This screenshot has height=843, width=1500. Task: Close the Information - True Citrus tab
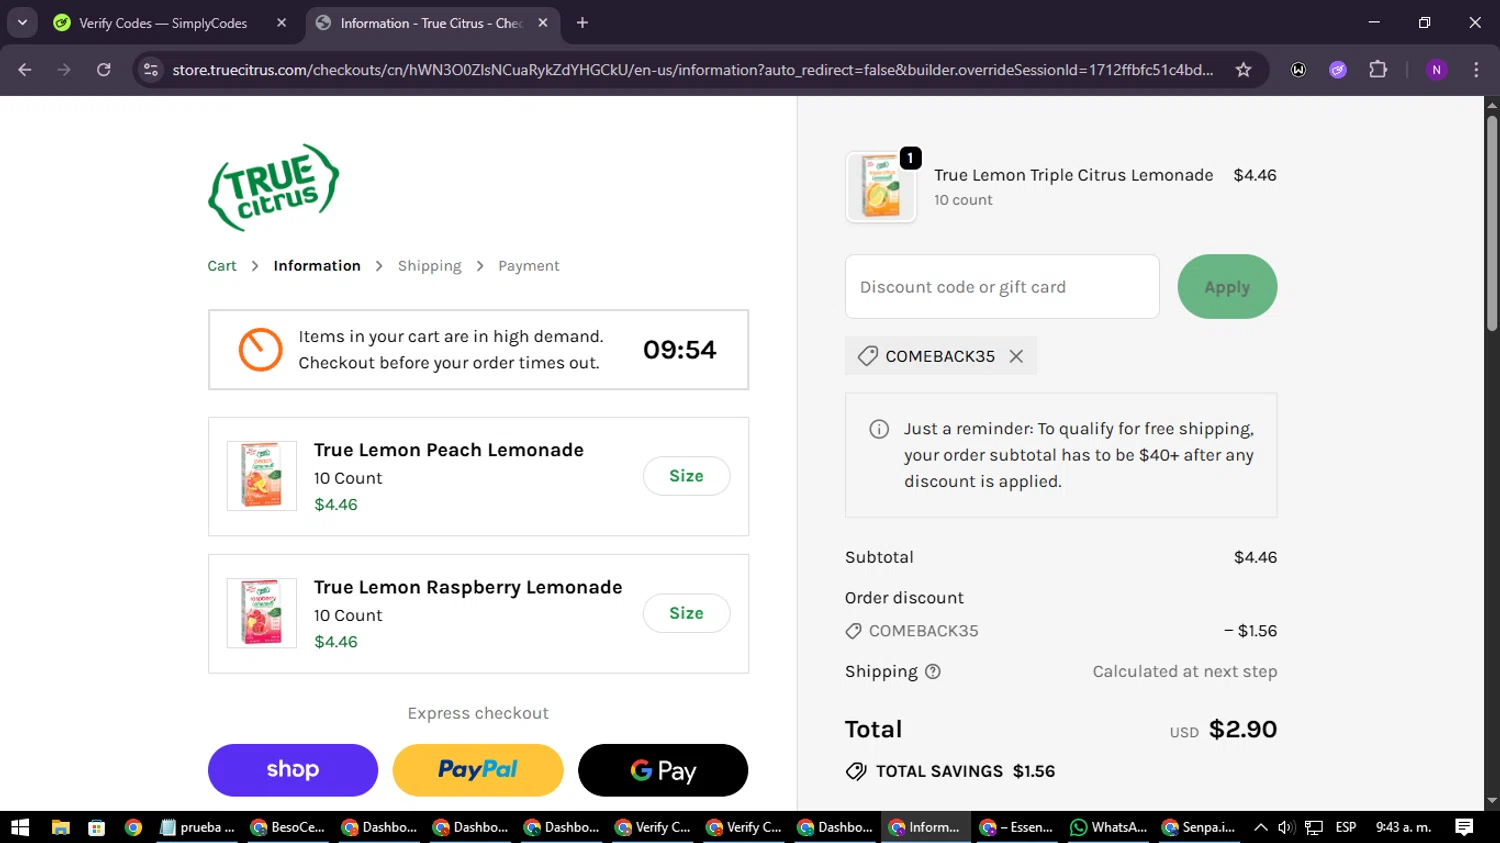[x=543, y=23]
